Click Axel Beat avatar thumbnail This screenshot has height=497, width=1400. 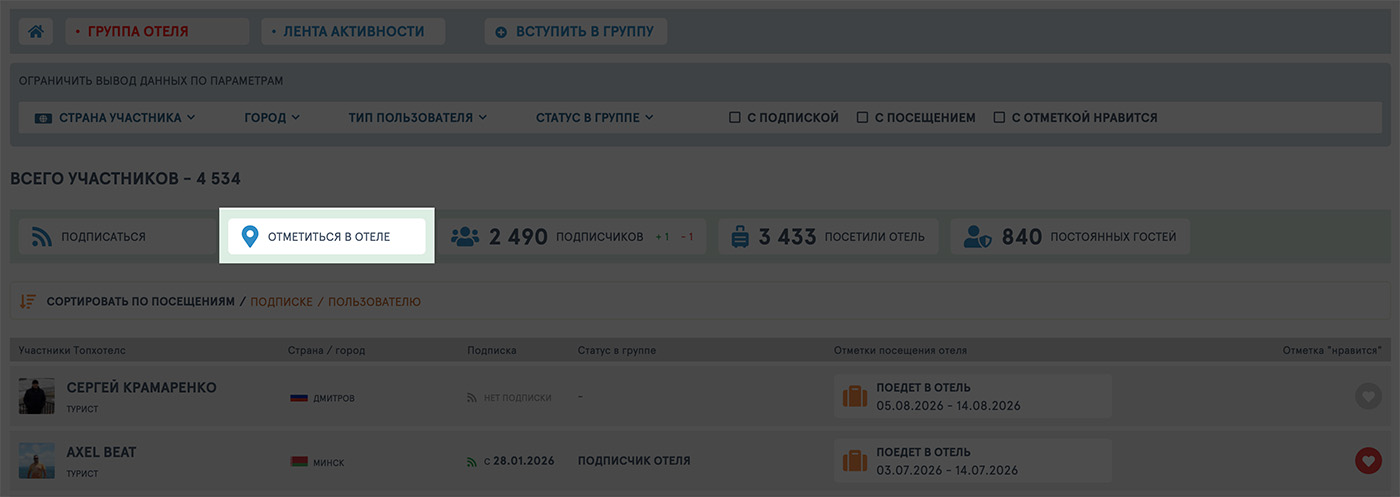(x=37, y=461)
